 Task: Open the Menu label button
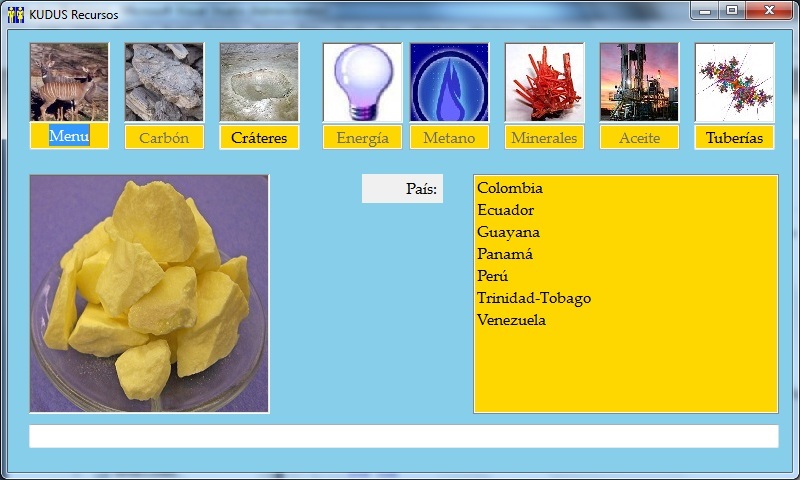pyautogui.click(x=69, y=137)
